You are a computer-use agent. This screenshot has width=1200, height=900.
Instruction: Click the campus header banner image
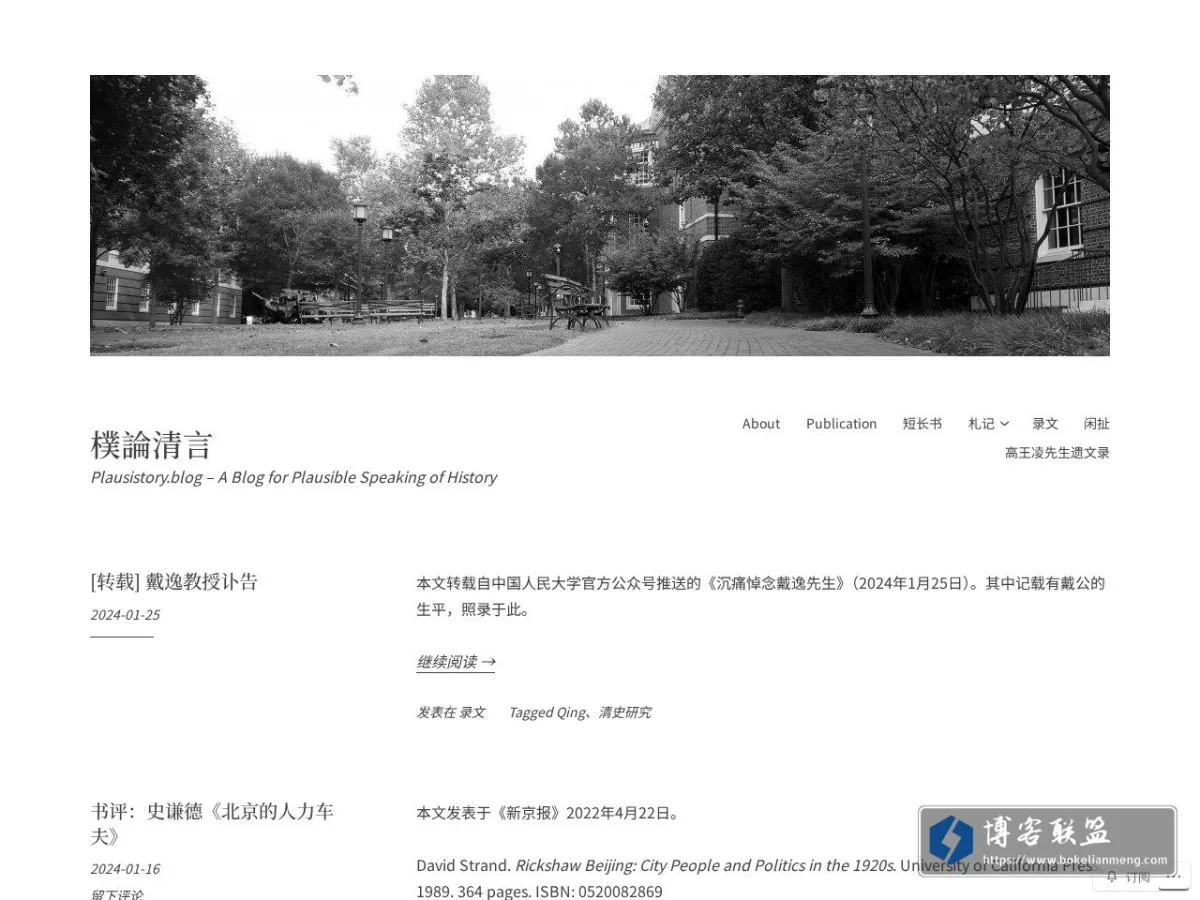[x=600, y=215]
